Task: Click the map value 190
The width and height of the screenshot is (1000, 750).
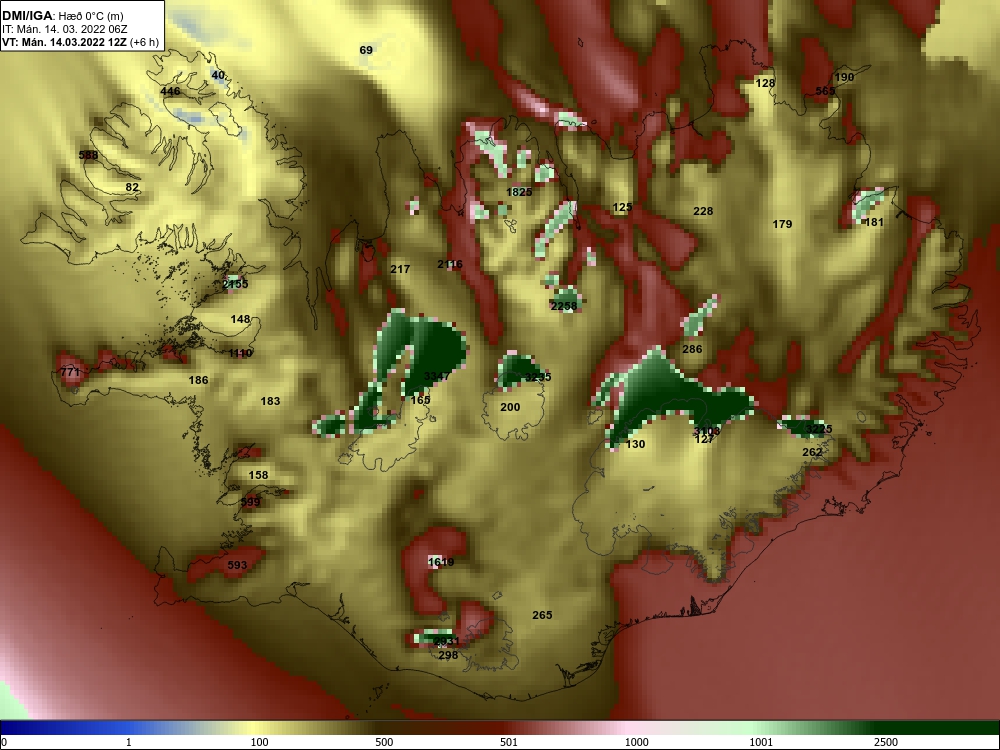Action: tap(844, 77)
